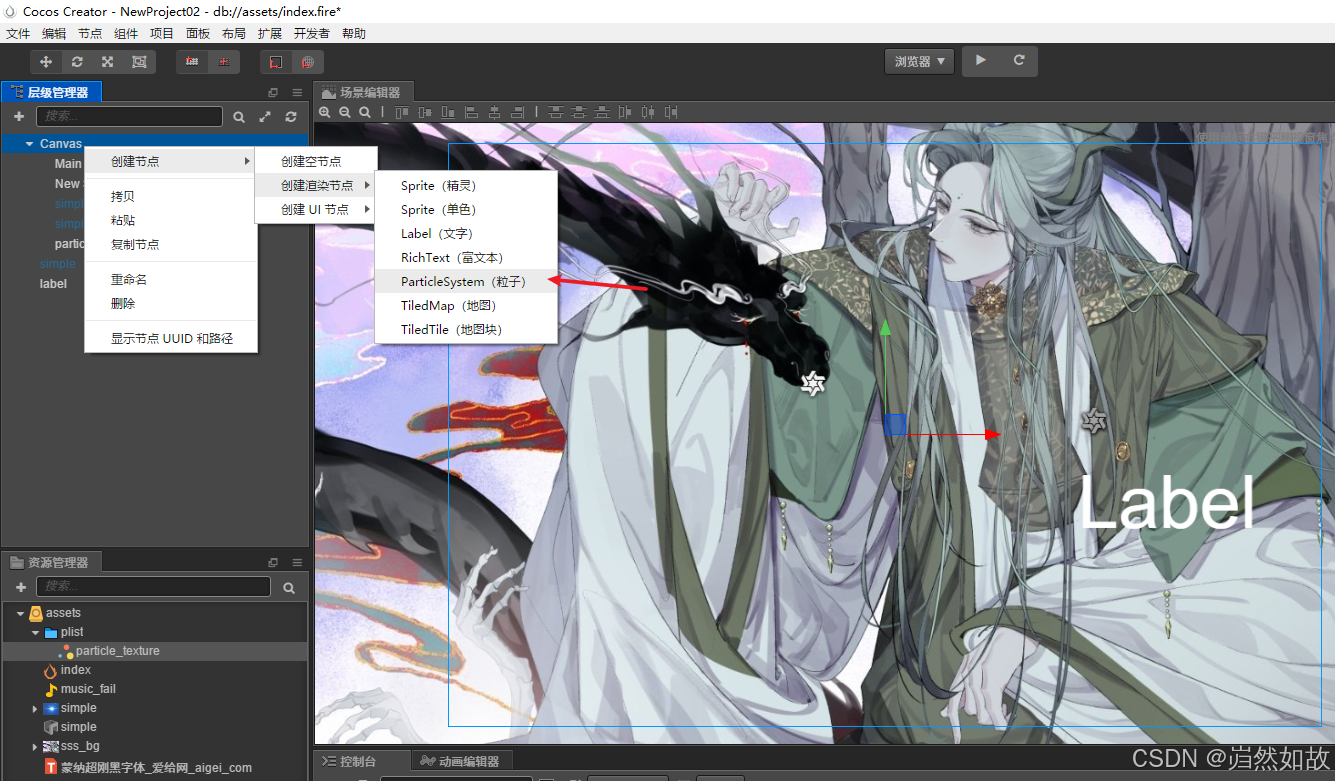The height and width of the screenshot is (781, 1335).
Task: Open the 浏览器 preview platform dropdown
Action: pyautogui.click(x=920, y=62)
